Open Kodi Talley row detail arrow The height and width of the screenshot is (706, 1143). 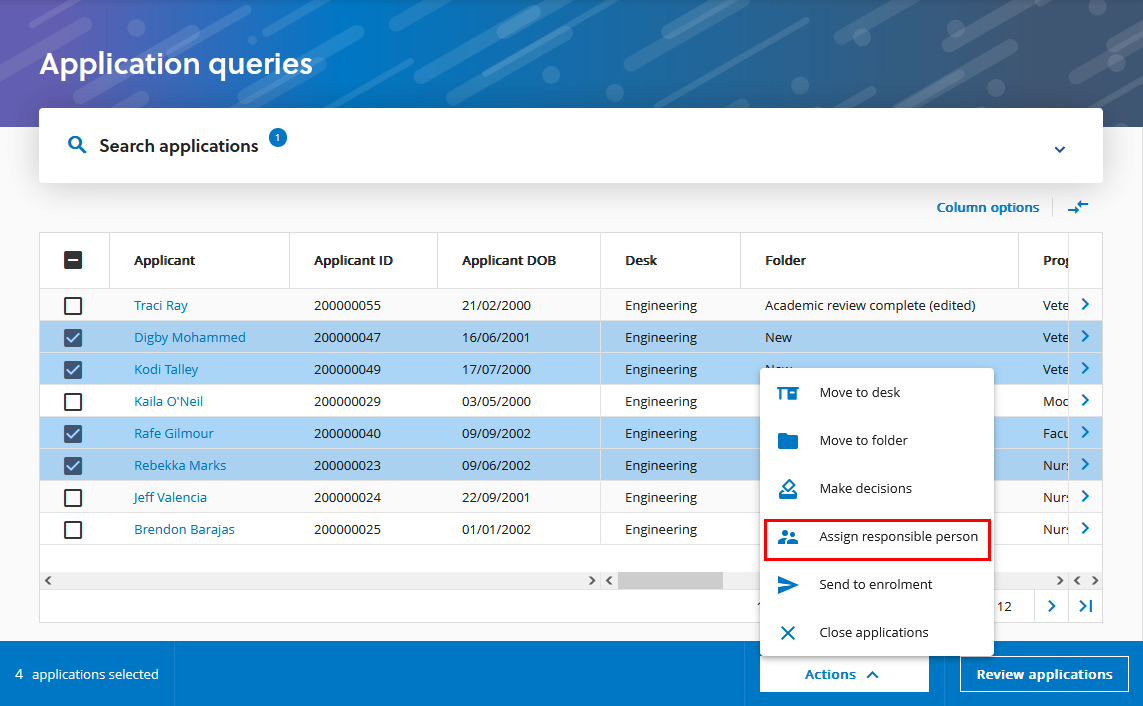[1085, 369]
